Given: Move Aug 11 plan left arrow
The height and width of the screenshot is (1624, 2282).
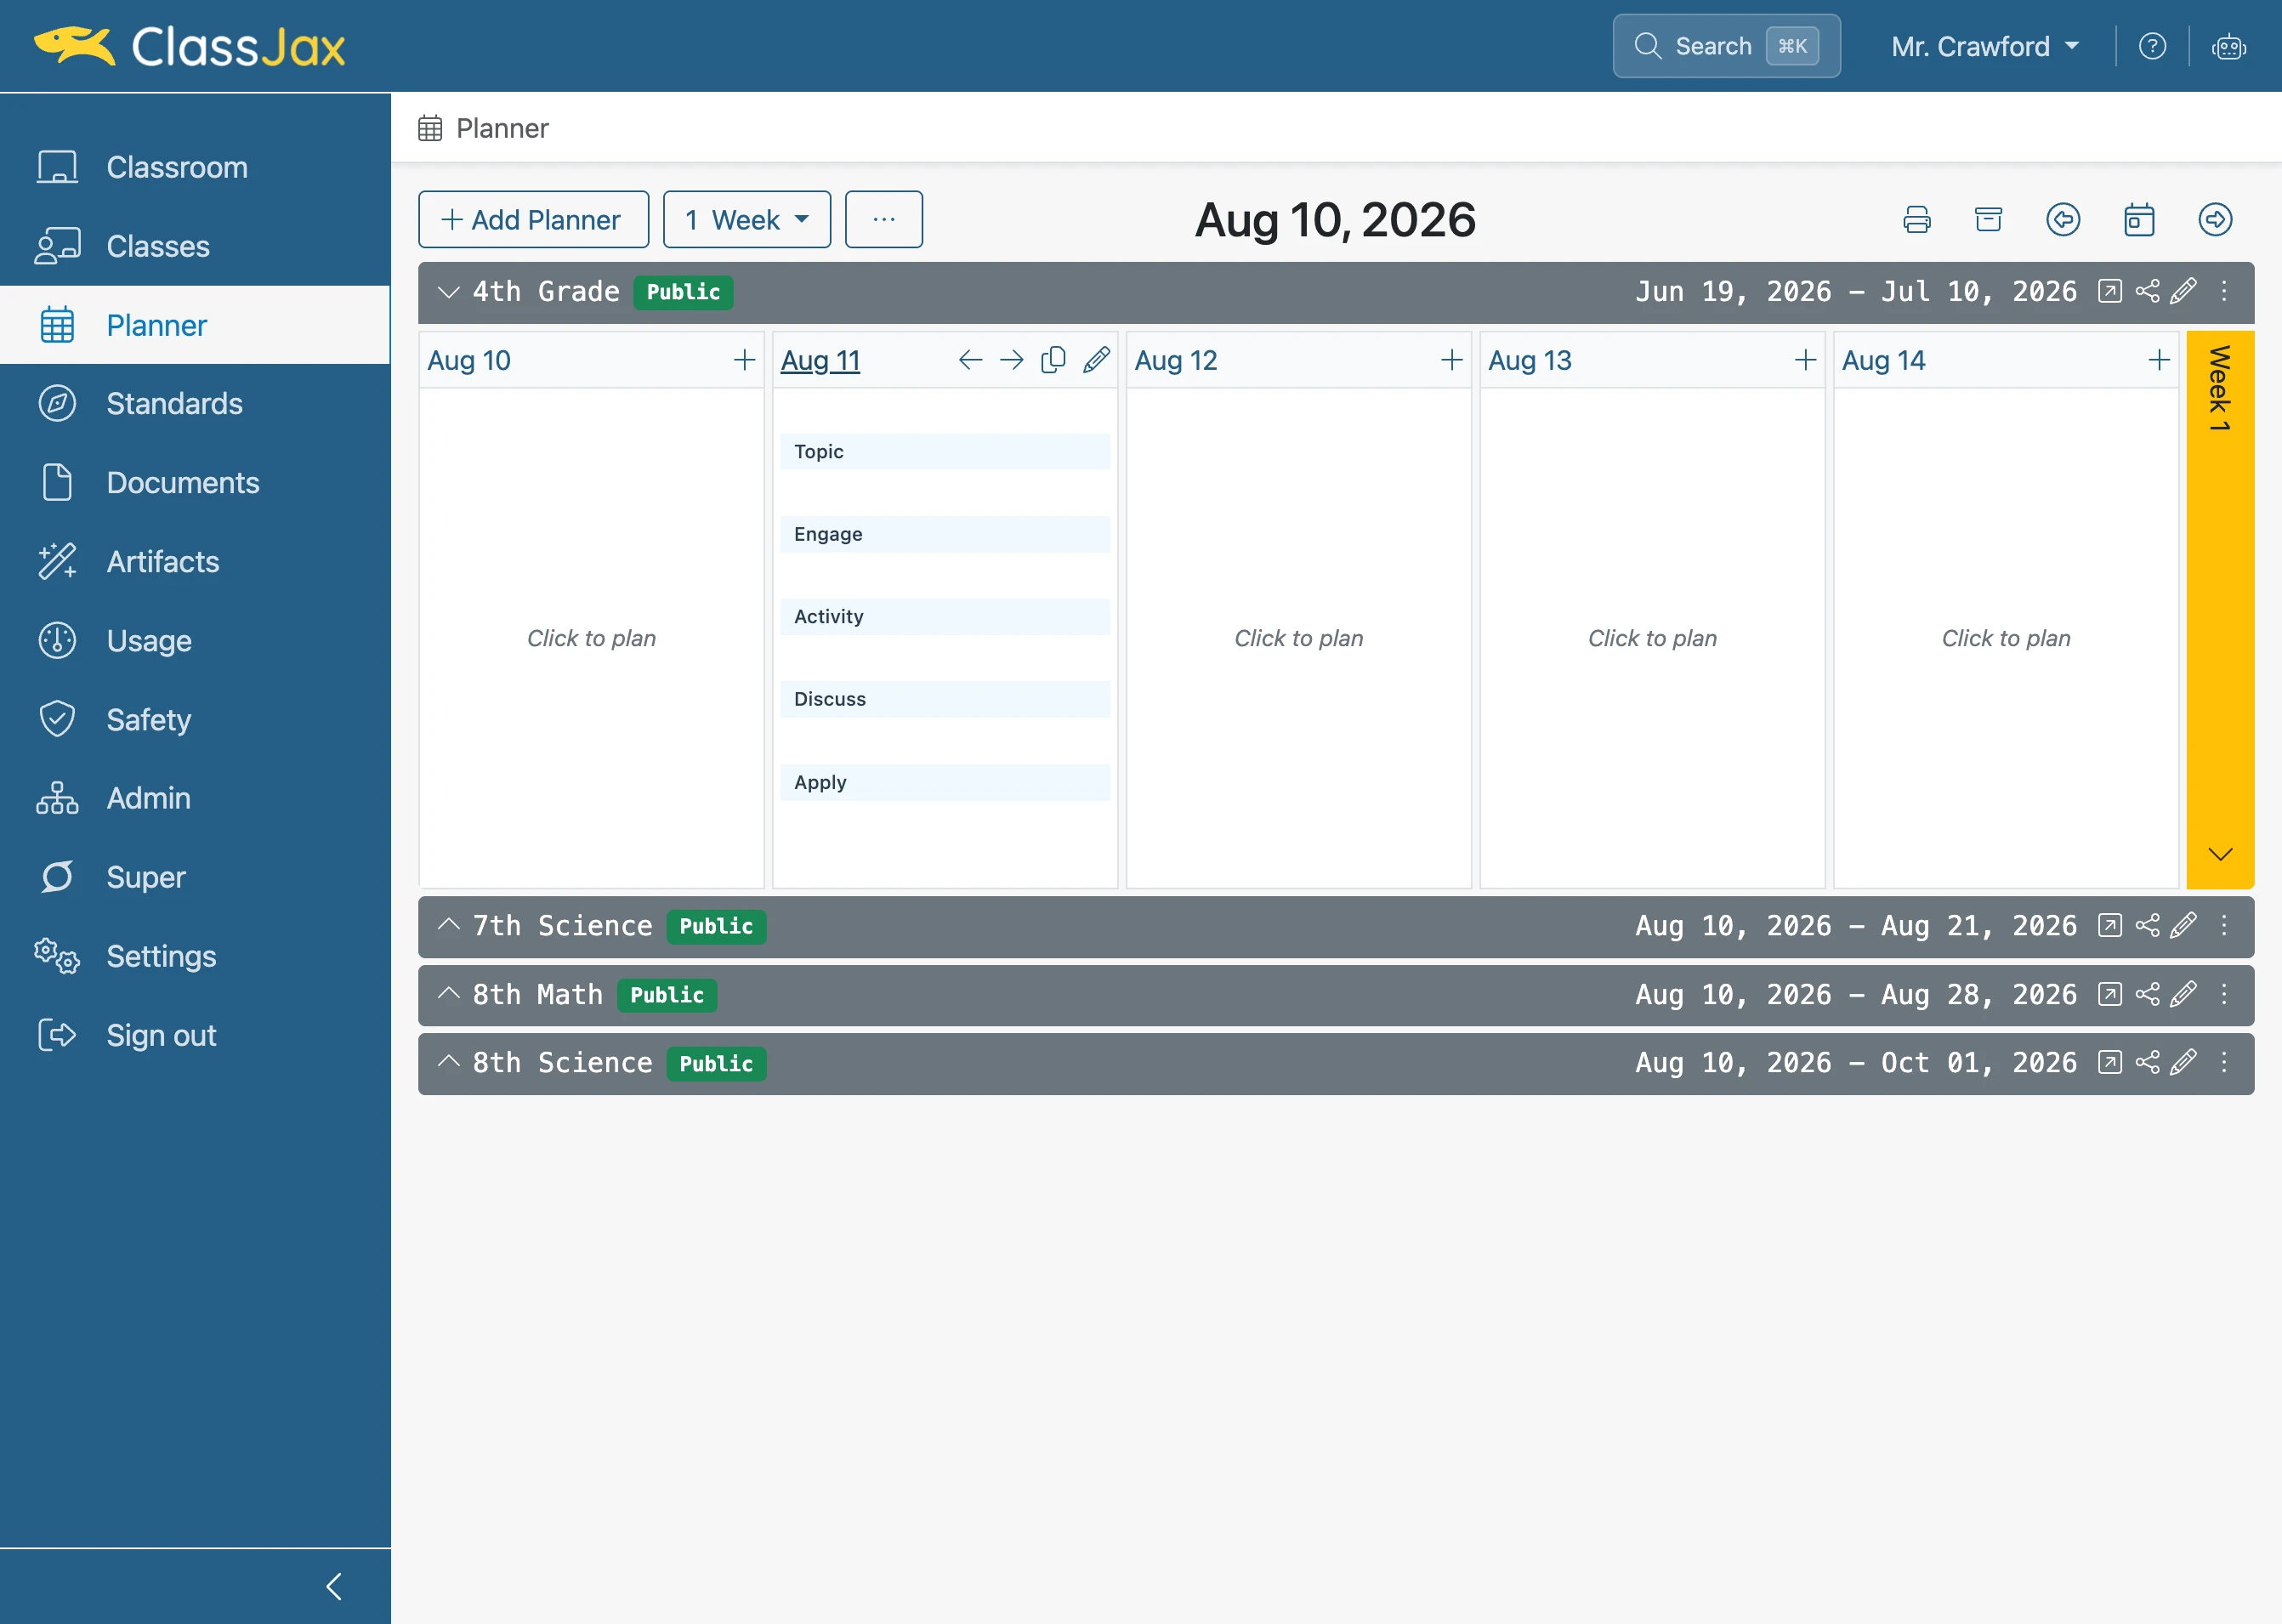Looking at the screenshot, I should pos(970,360).
